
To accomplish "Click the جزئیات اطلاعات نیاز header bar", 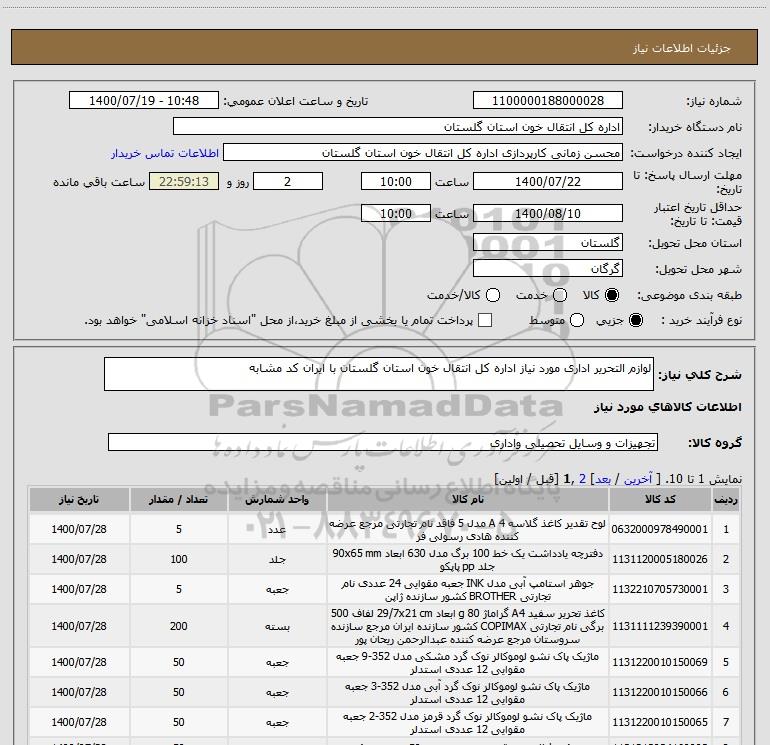I will [384, 47].
